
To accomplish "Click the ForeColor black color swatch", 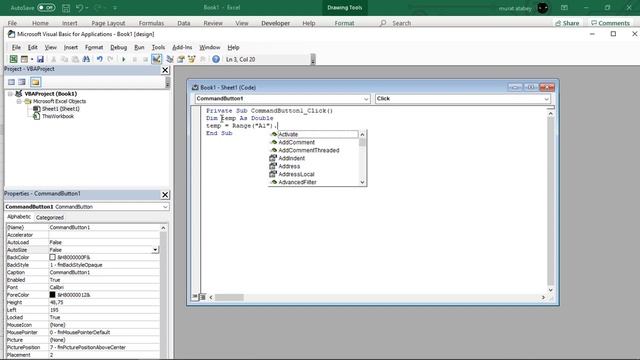I will point(52,295).
